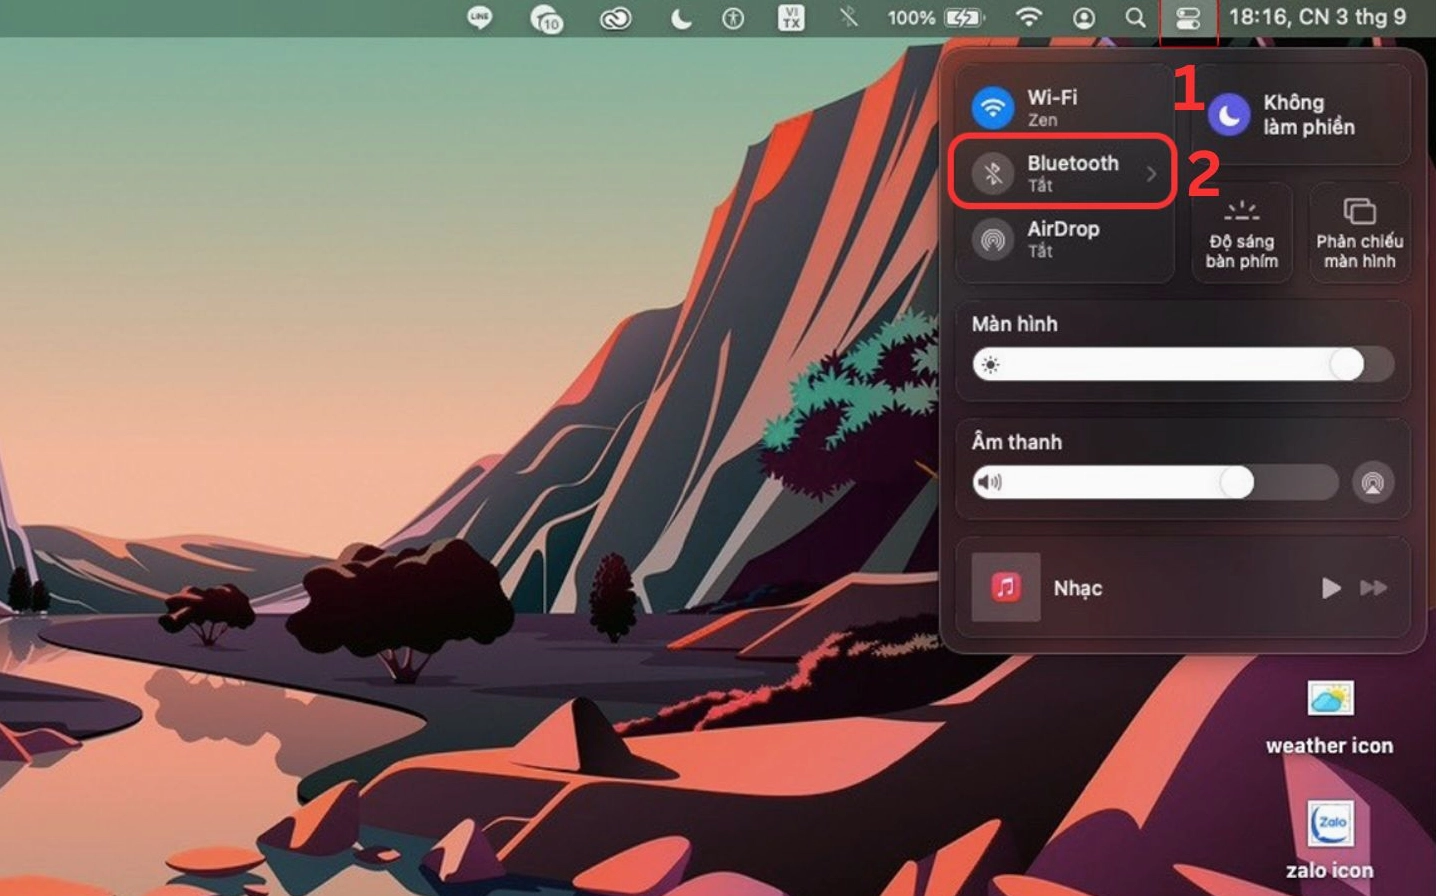Open the date and time menu bar item
Screen dimensions: 1436x896
(x=1317, y=18)
